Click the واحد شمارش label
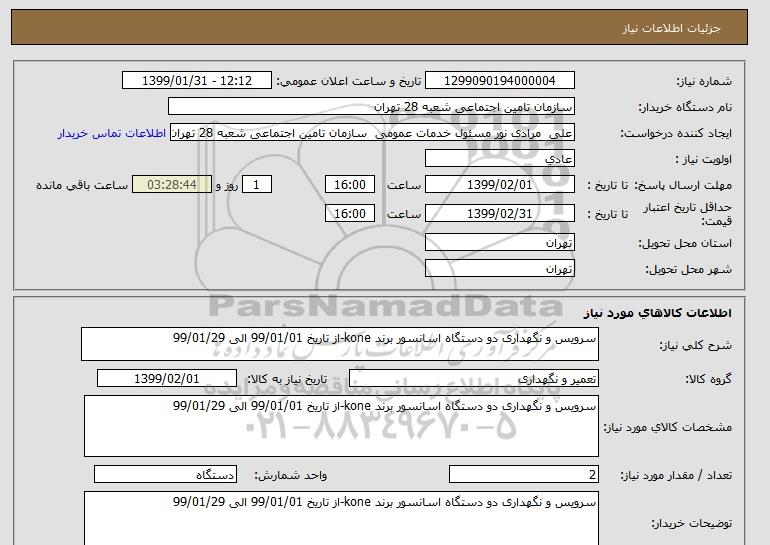This screenshot has height=545, width=770. [291, 475]
